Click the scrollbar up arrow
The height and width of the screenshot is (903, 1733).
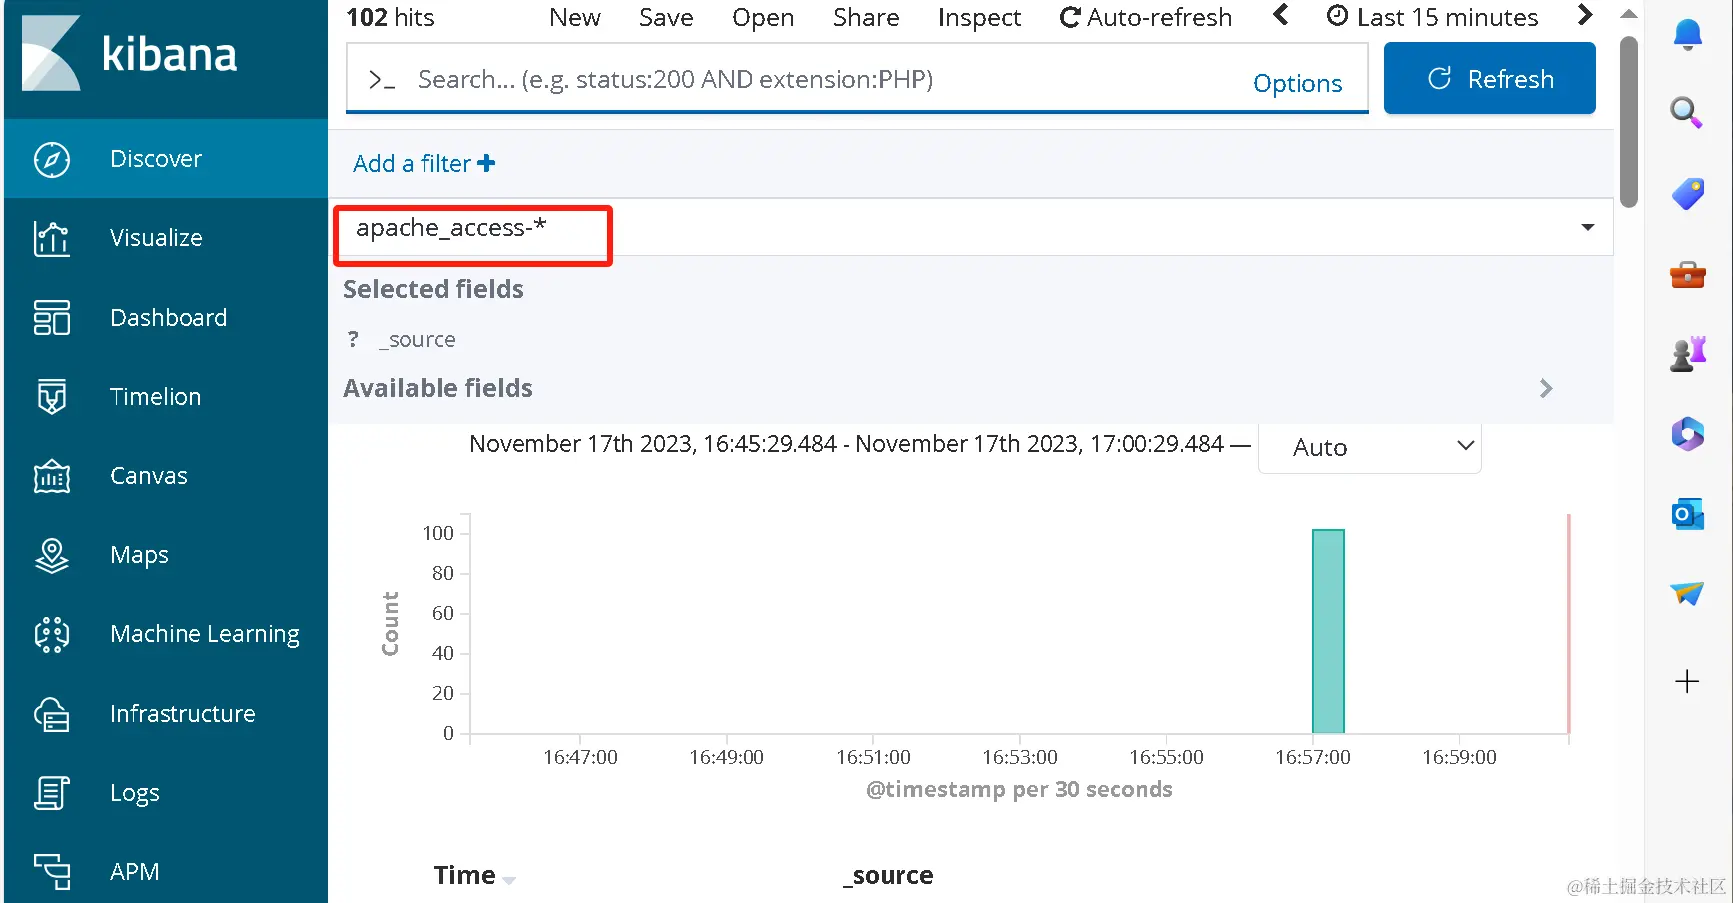pyautogui.click(x=1629, y=14)
